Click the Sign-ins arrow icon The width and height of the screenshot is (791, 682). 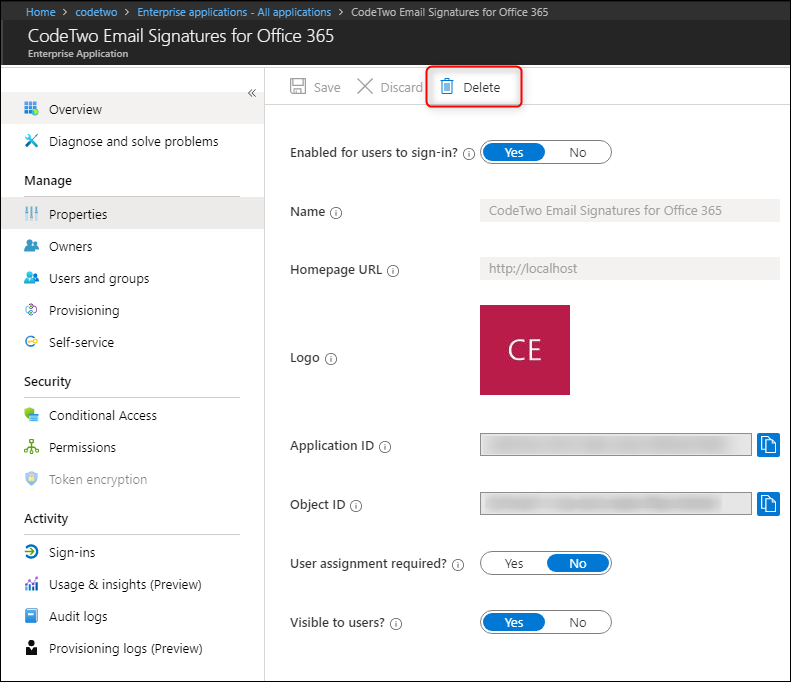click(x=31, y=551)
